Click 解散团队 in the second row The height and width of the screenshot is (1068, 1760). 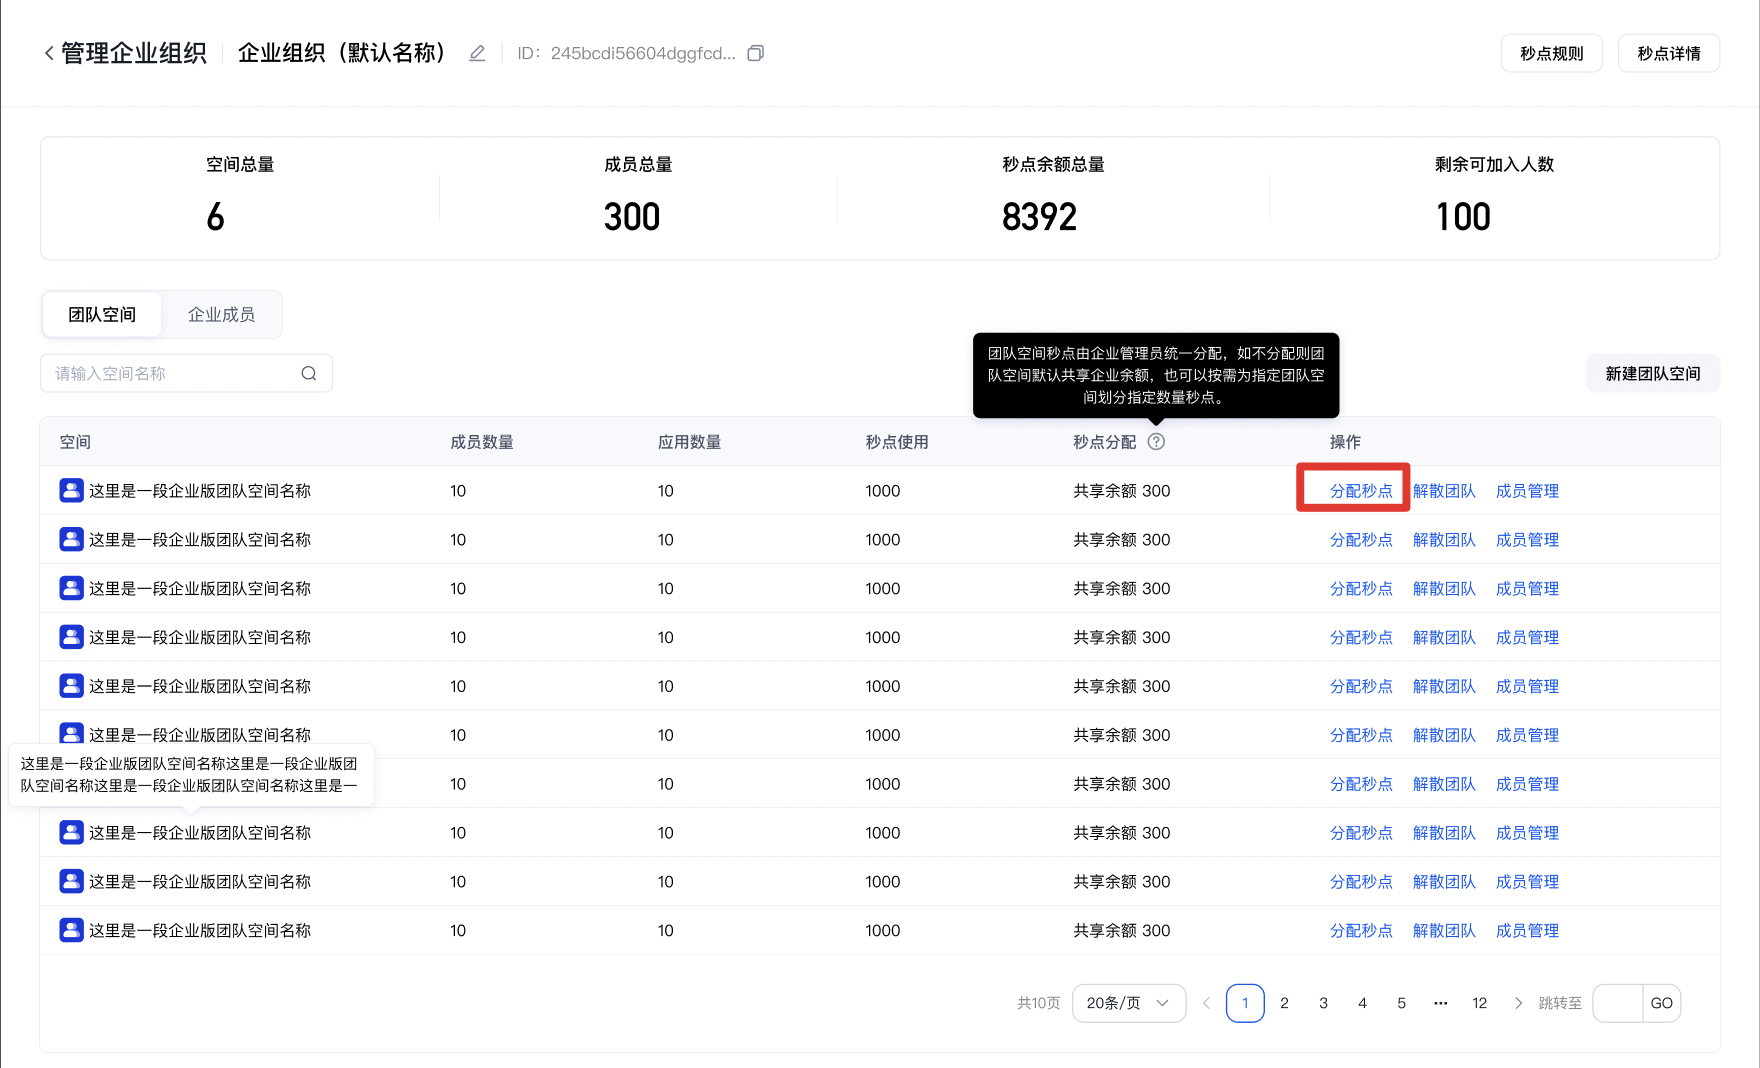coord(1443,540)
